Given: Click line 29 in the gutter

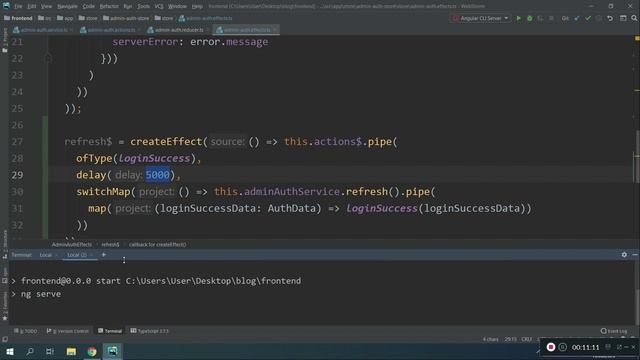Looking at the screenshot, I should [17, 175].
